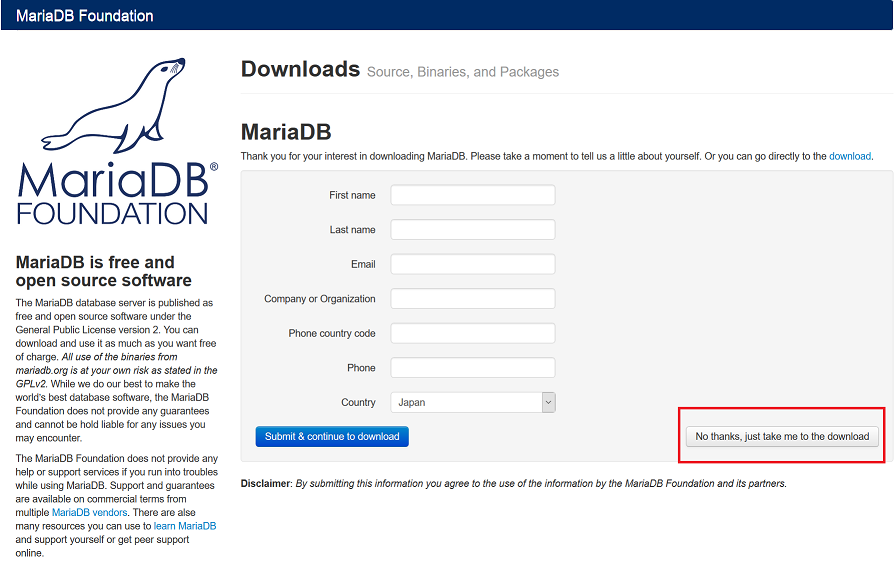894x562 pixels.
Task: Open the learn MariaDB link
Action: click(x=185, y=526)
